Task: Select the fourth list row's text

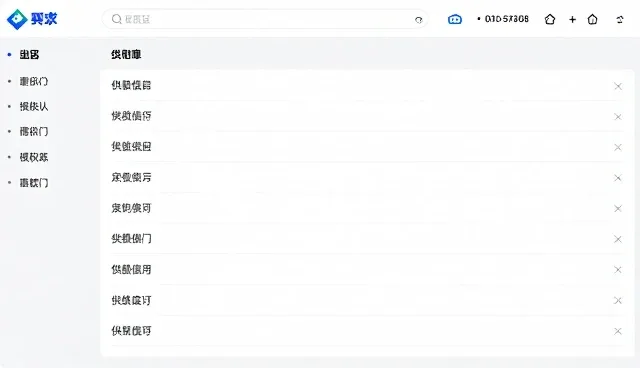Action: (131, 177)
